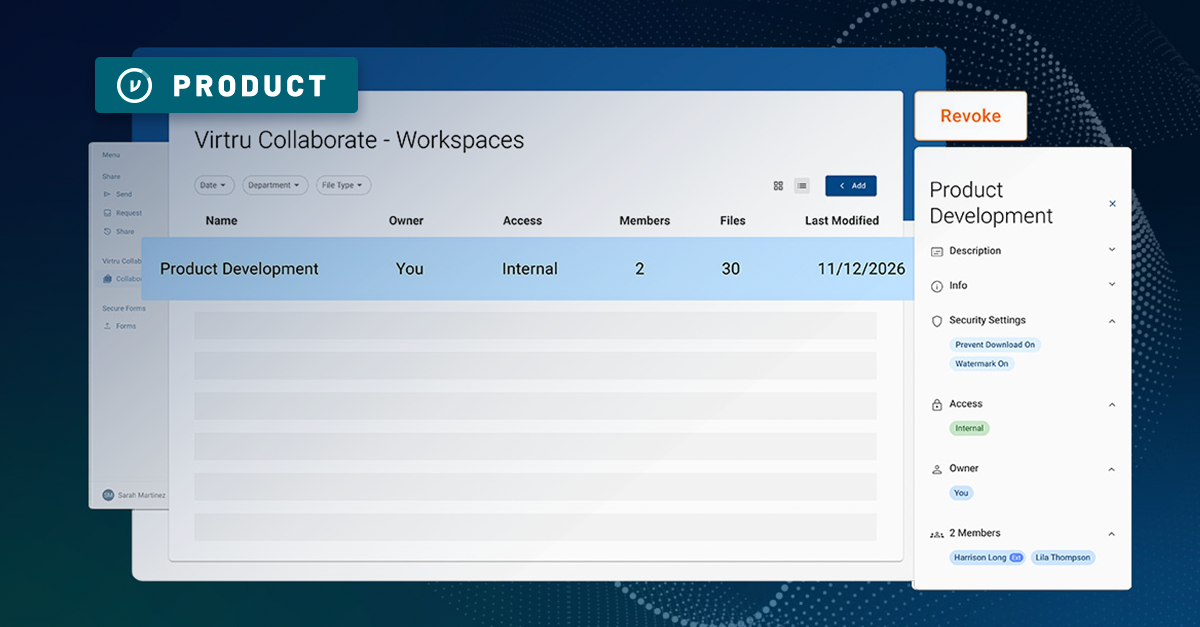
Task: Open the Department filter dropdown
Action: click(x=275, y=185)
